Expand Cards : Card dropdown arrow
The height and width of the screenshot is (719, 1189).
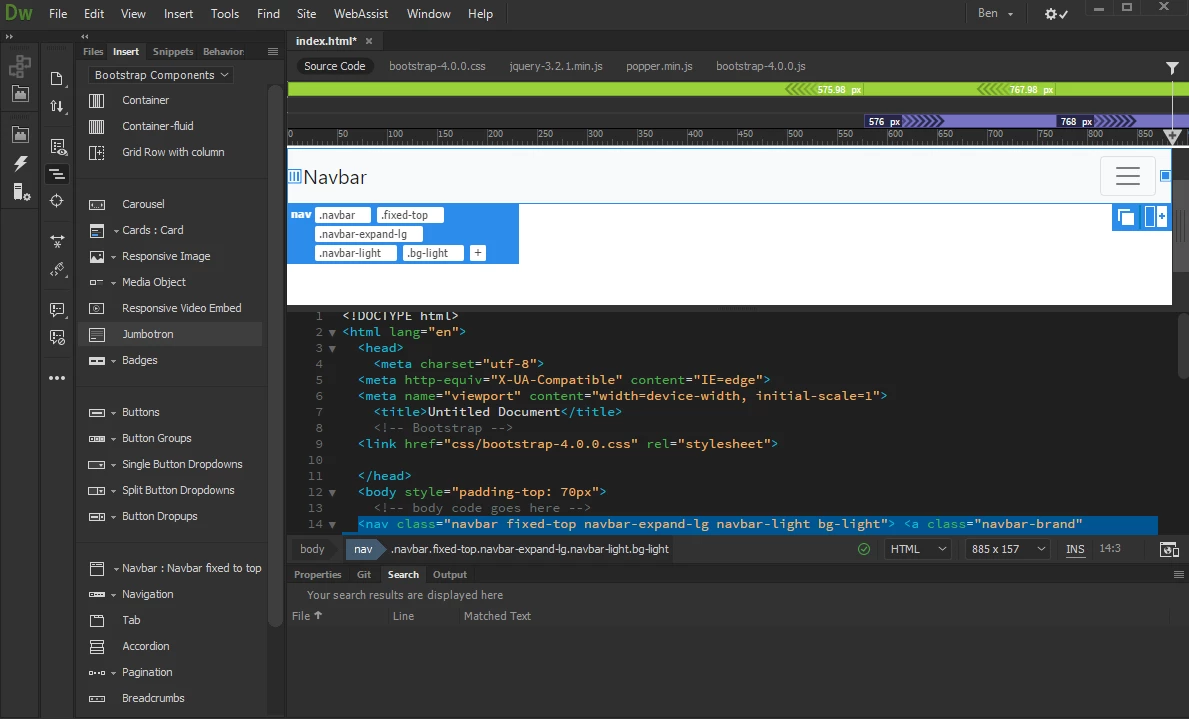(116, 231)
